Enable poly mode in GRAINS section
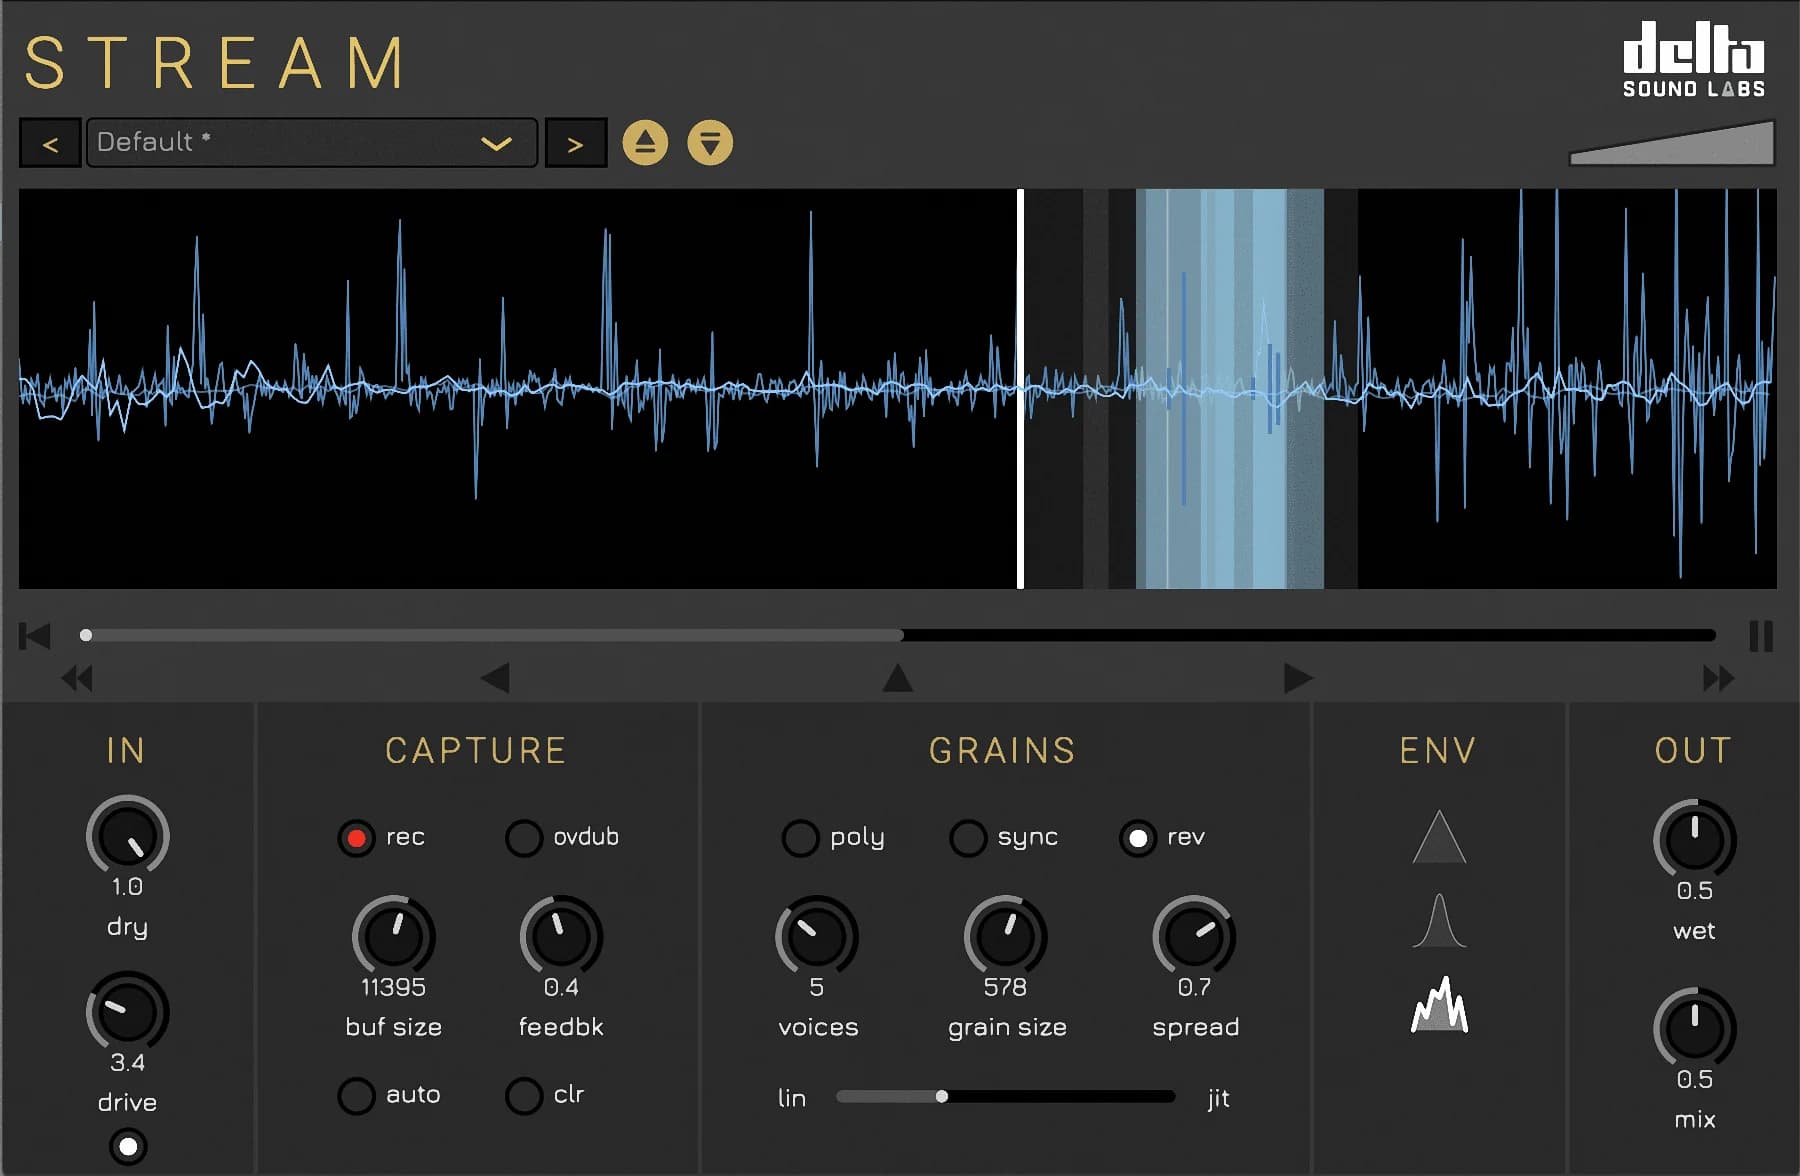The height and width of the screenshot is (1176, 1800). tap(801, 838)
